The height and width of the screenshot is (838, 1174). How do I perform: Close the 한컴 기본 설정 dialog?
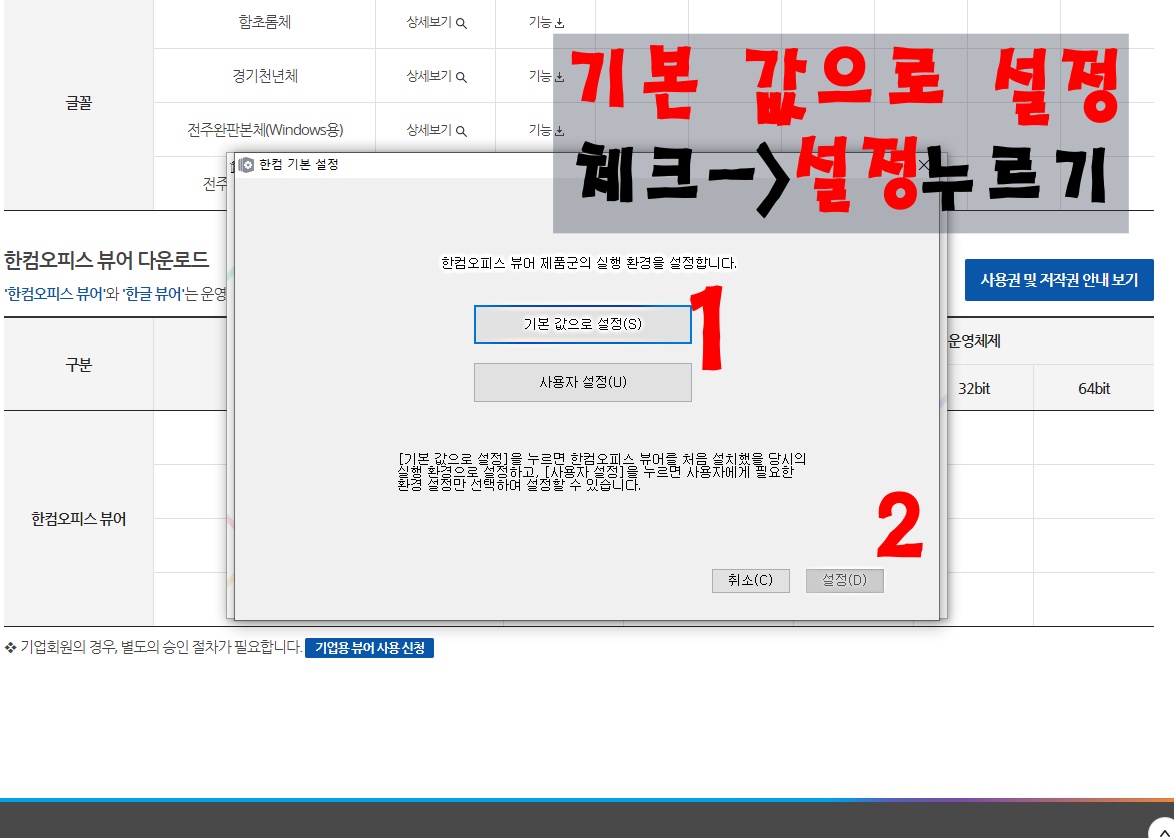924,165
